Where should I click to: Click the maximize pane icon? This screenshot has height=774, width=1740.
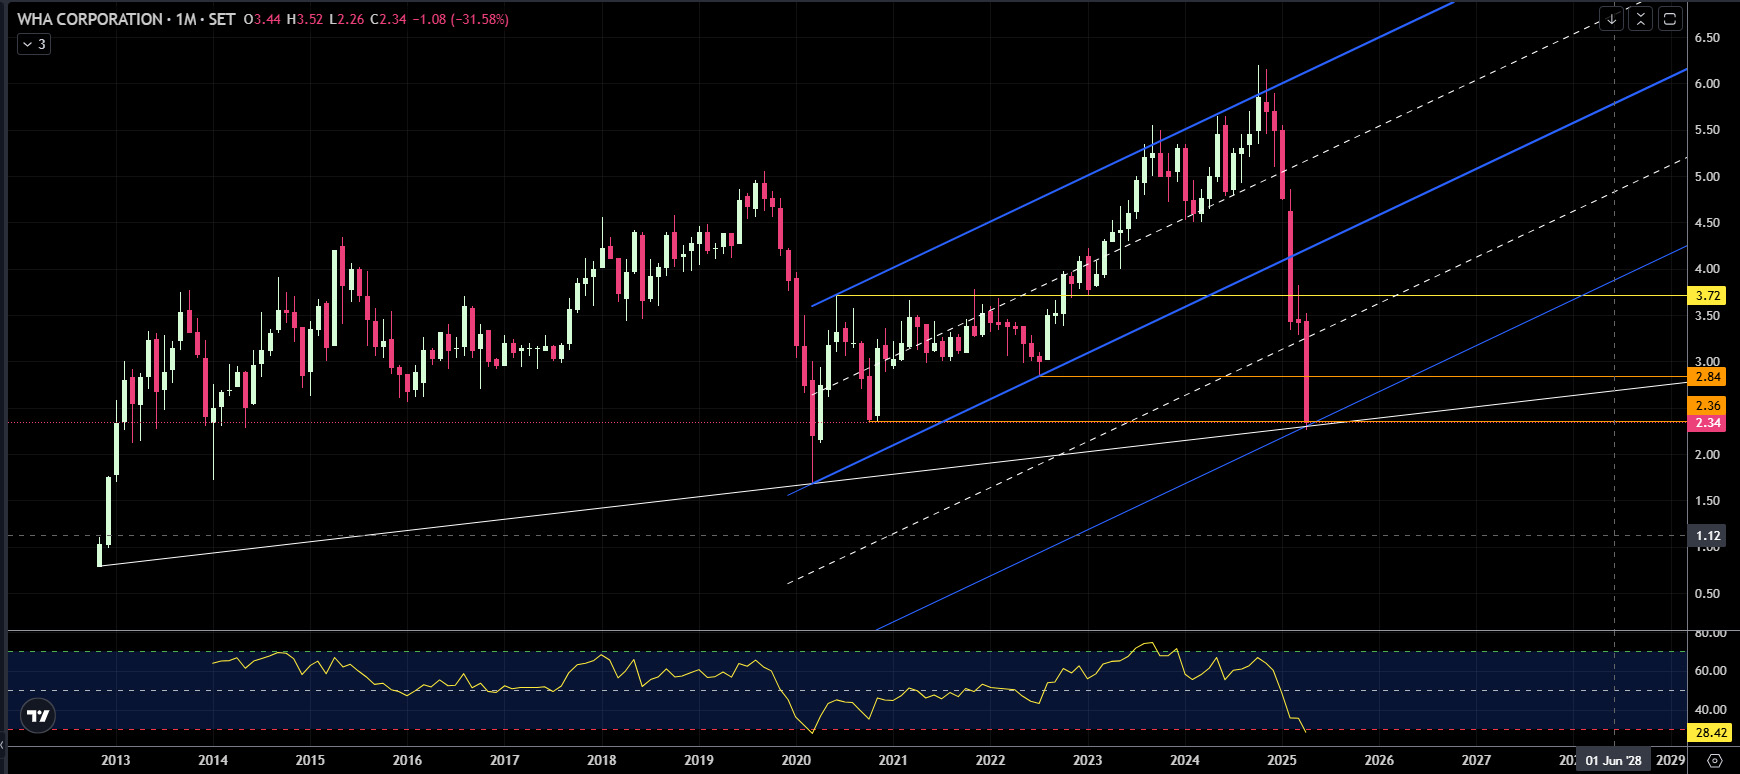pyautogui.click(x=1670, y=19)
